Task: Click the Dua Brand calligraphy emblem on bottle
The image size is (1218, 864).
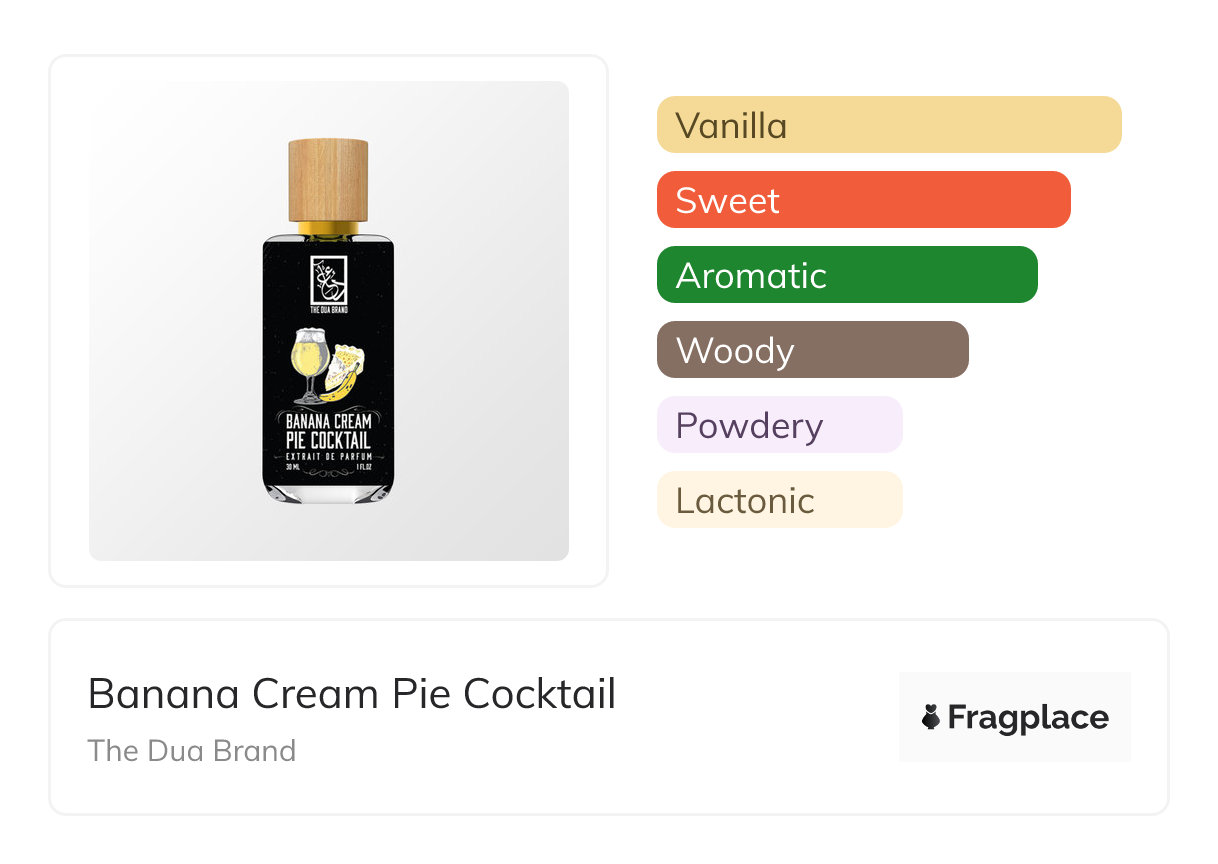Action: coord(328,281)
